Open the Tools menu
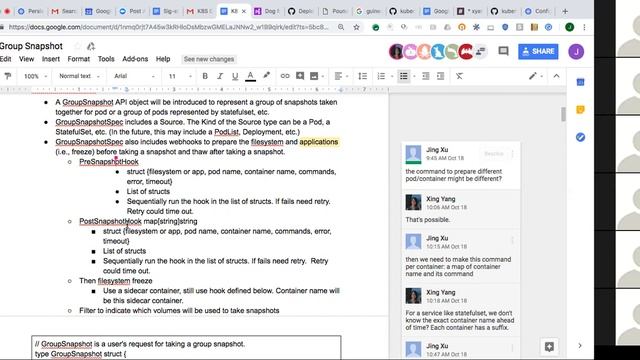The image size is (640, 360). coord(106,59)
